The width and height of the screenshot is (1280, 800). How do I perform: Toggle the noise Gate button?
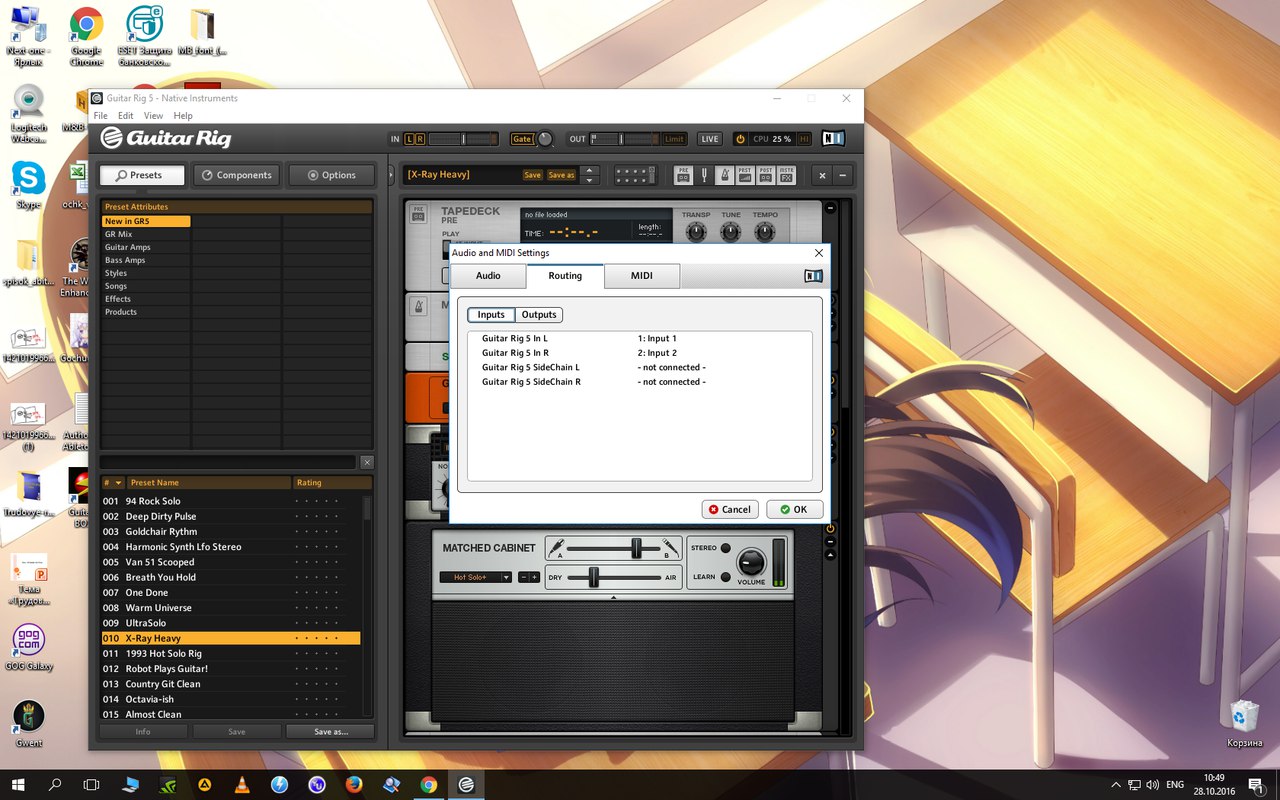(x=521, y=139)
